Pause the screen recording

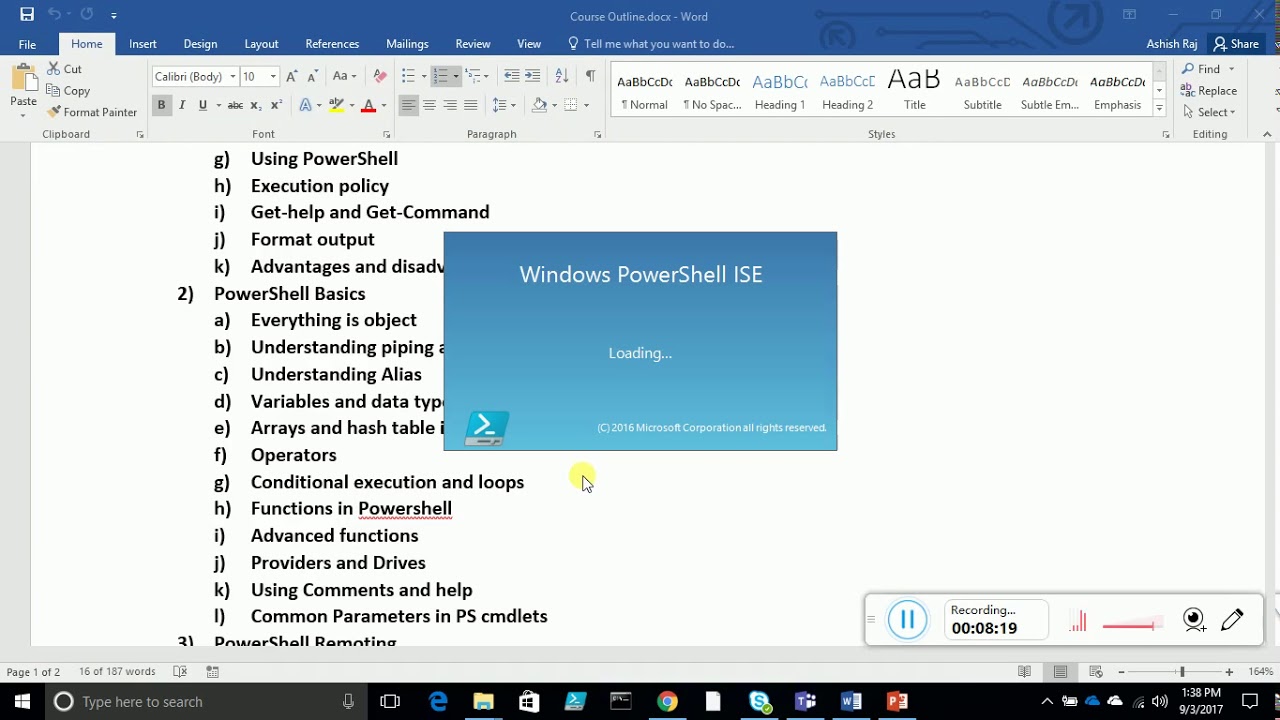coord(908,620)
